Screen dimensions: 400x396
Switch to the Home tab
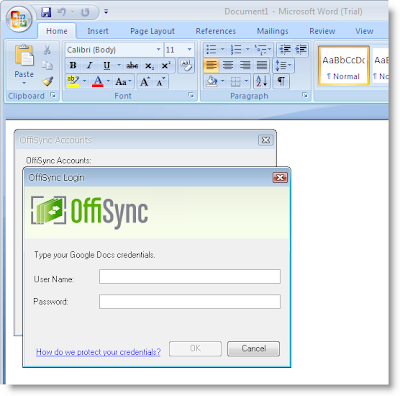57,31
